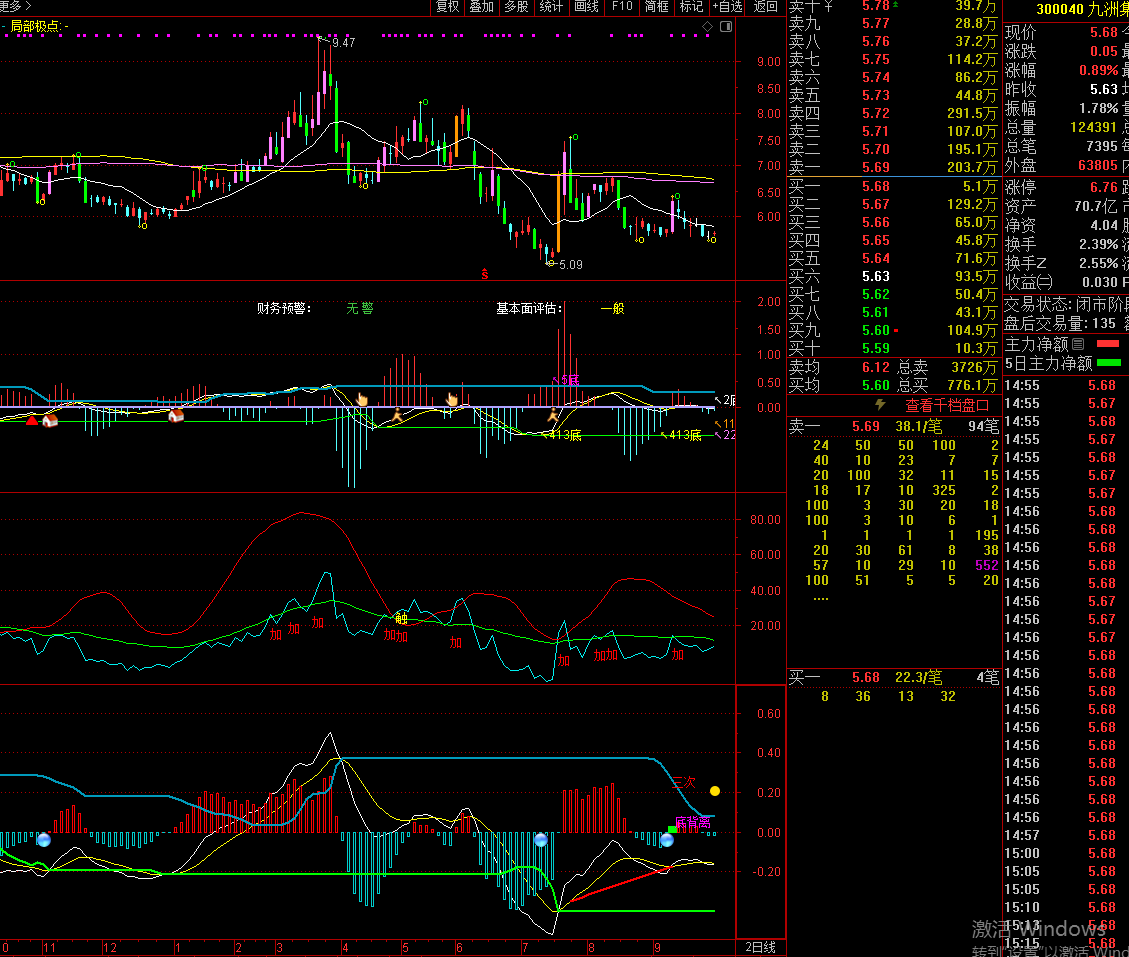This screenshot has height=957, width=1129.
Task: Click 查看千档盘口 link
Action: pos(946,405)
